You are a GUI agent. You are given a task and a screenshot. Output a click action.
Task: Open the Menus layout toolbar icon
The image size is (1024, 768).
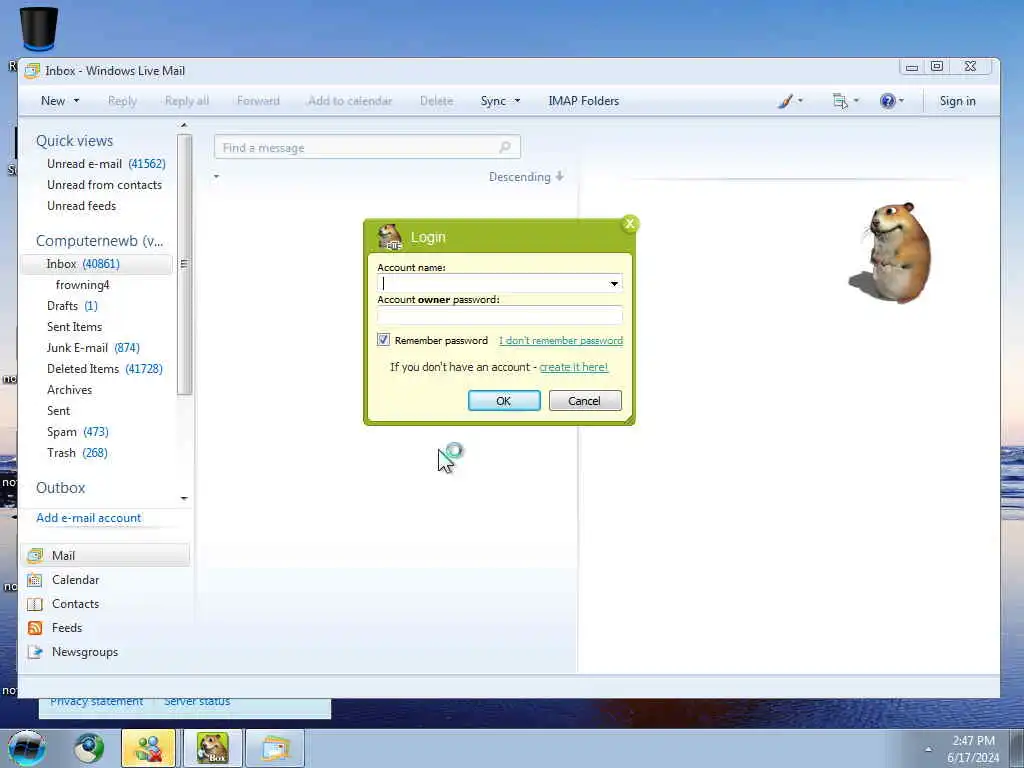(840, 101)
